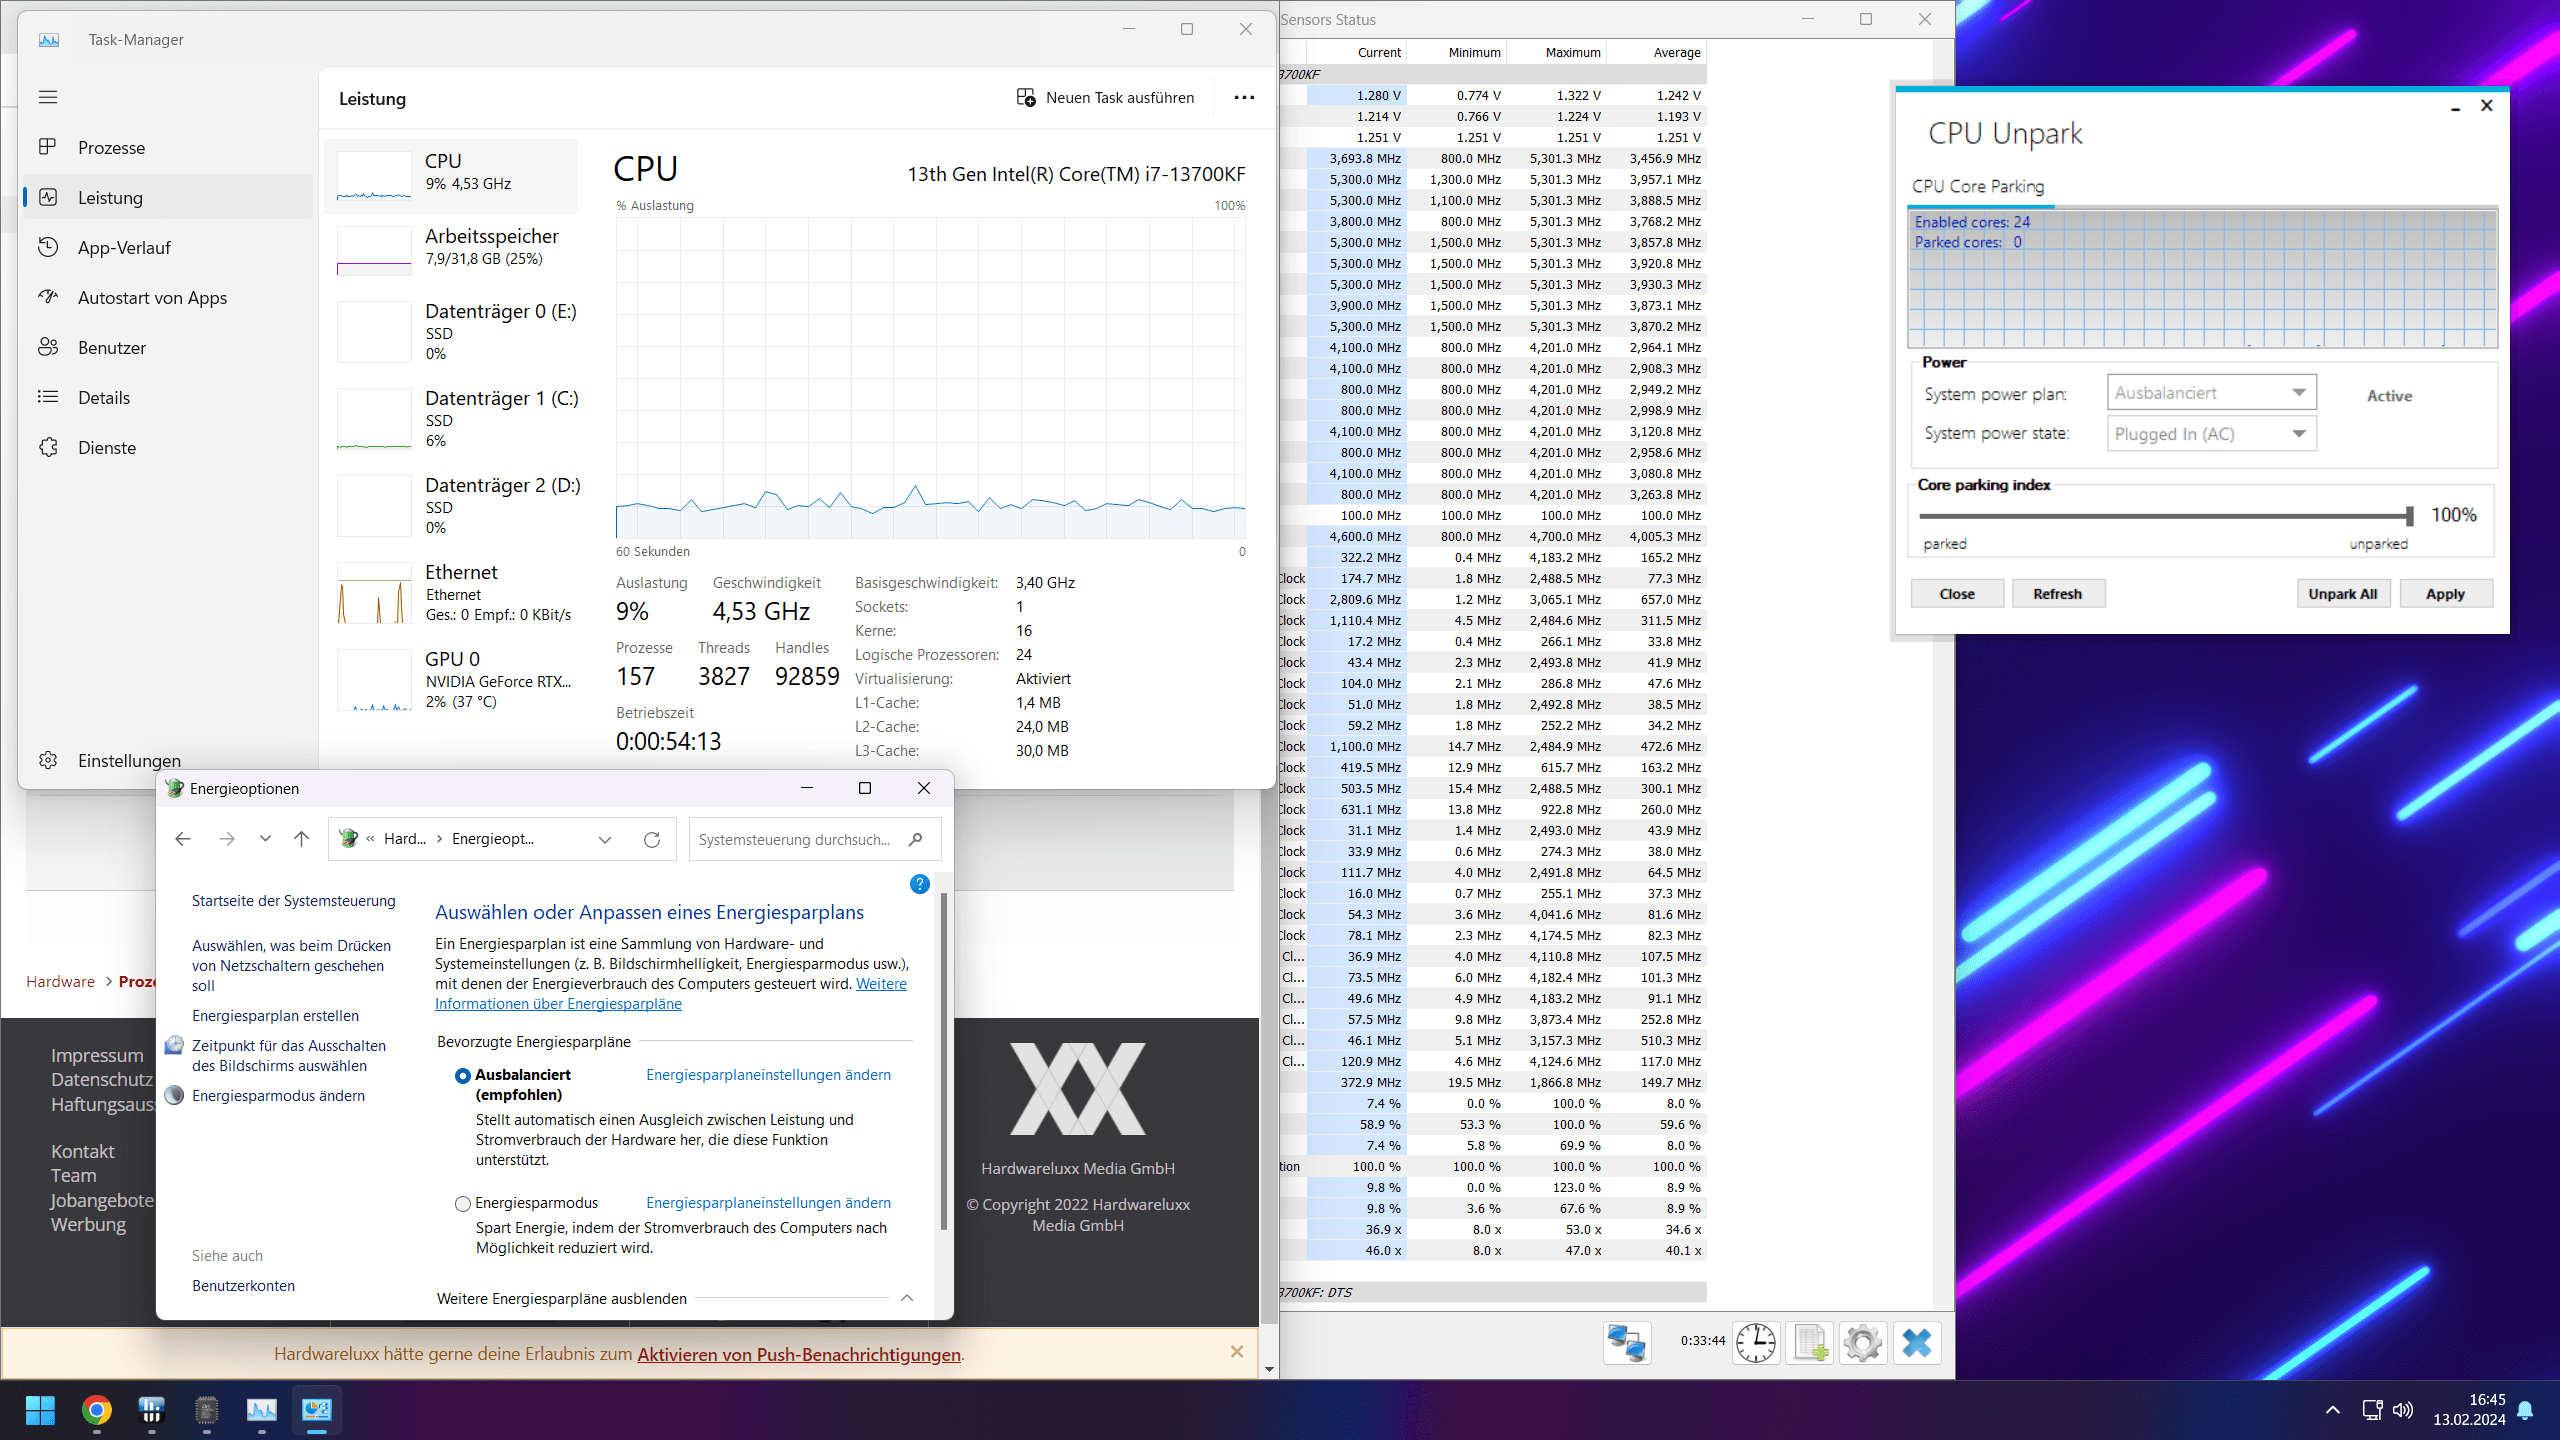The height and width of the screenshot is (1440, 2560).
Task: Go up one level in Energieoptionen
Action: (301, 839)
